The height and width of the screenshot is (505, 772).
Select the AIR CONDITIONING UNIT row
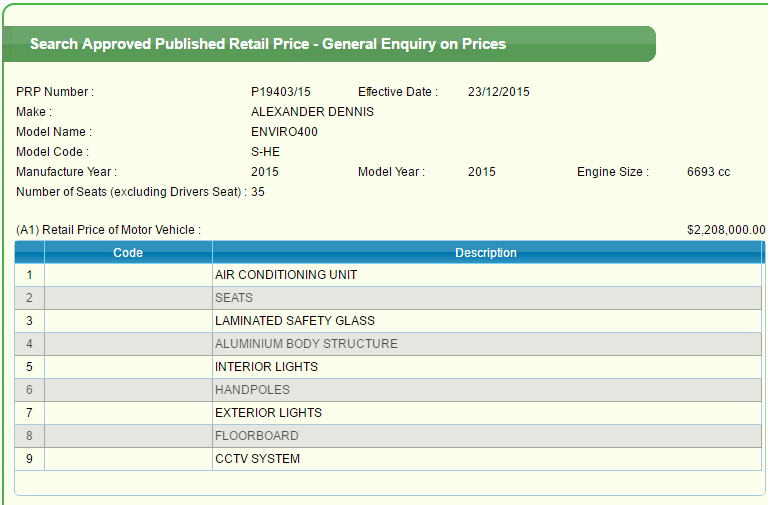286,275
